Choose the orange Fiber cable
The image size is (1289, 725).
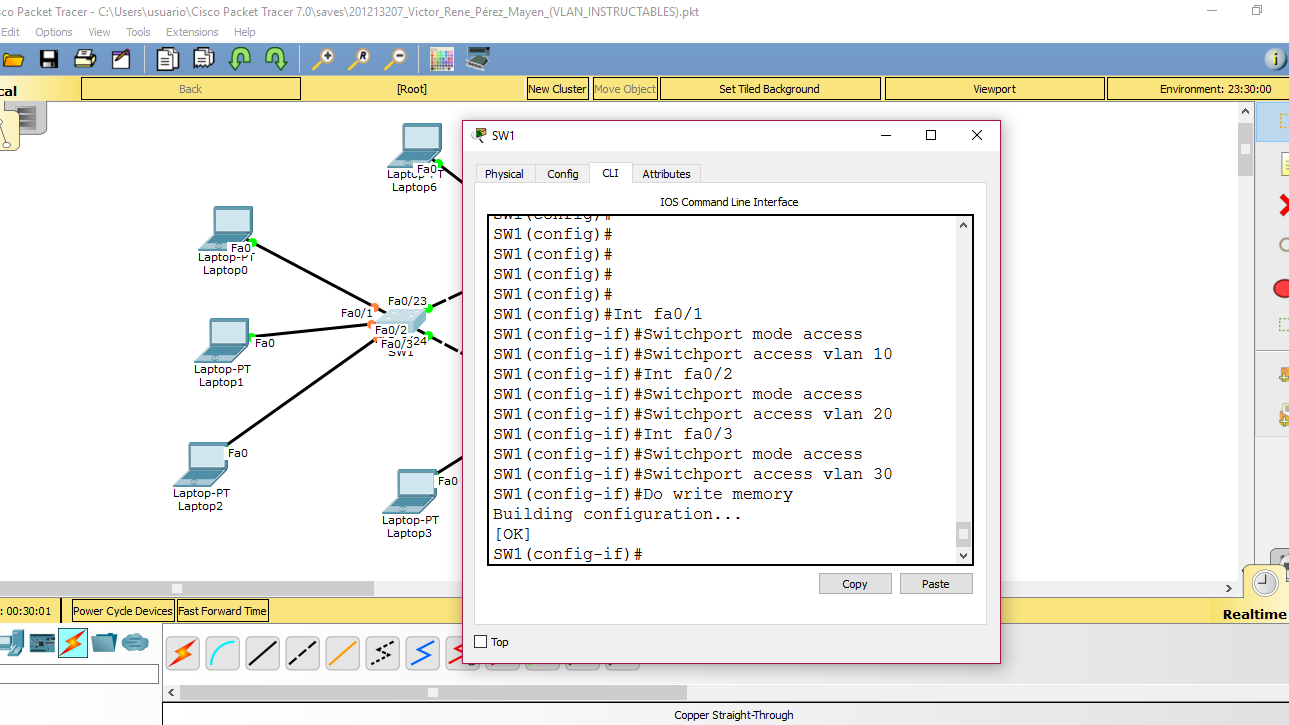[342, 653]
